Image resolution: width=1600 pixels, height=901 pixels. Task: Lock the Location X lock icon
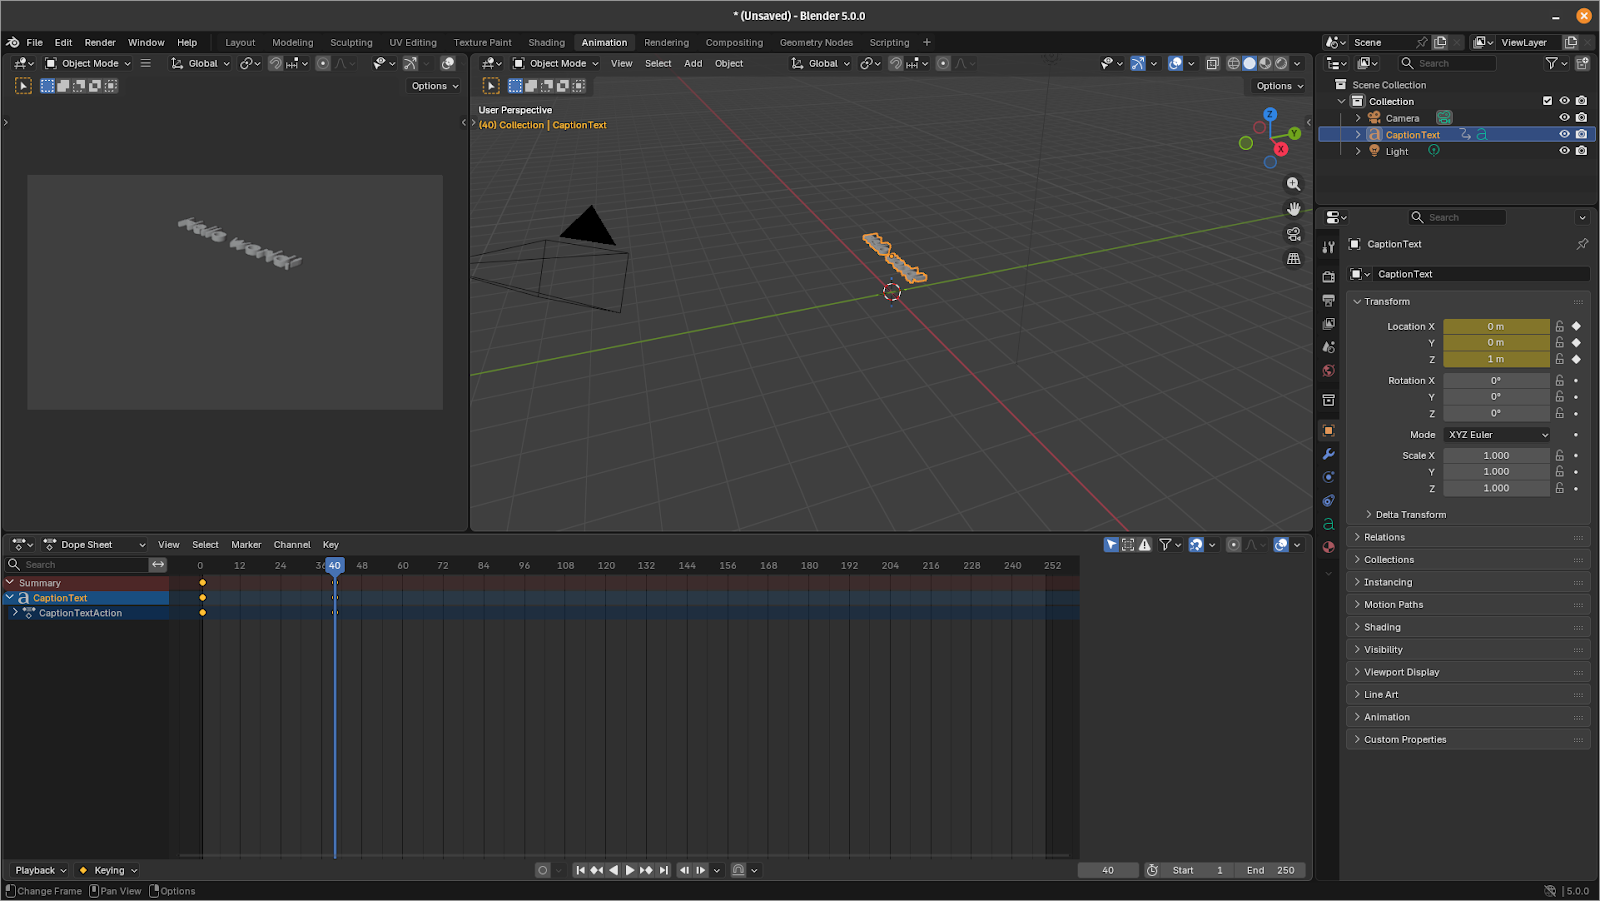coord(1559,326)
